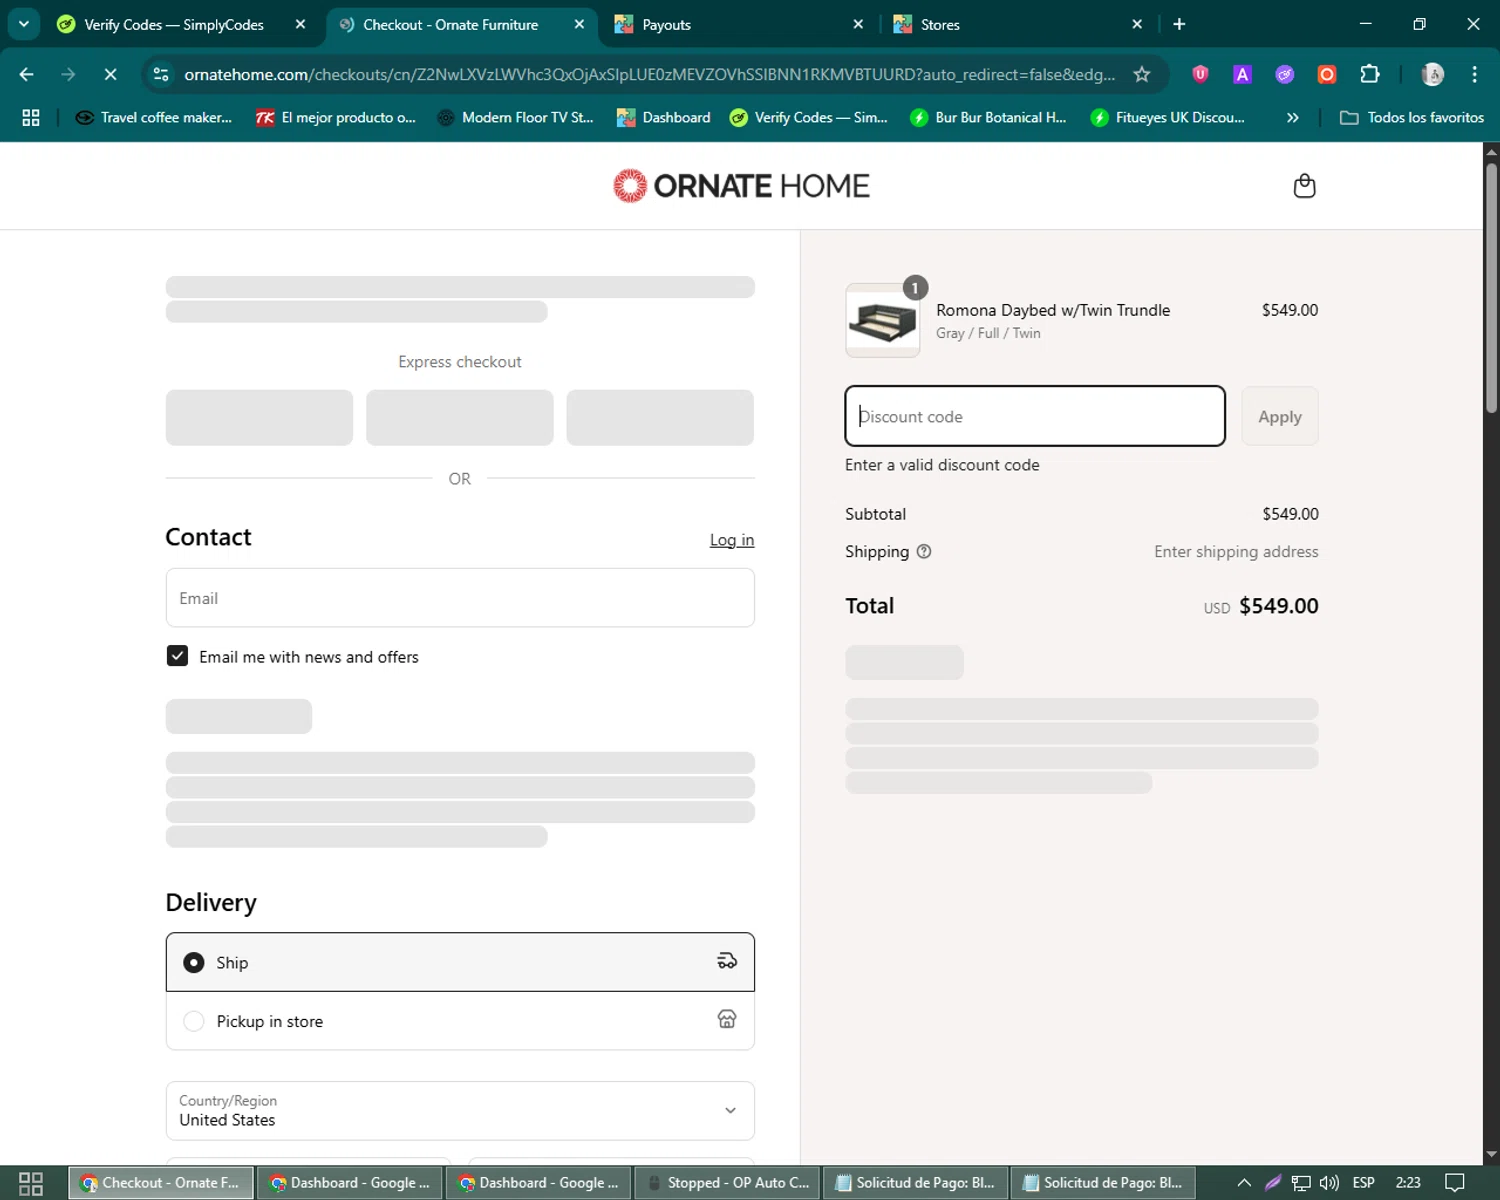Click the $549.00 total amount
The height and width of the screenshot is (1200, 1500).
[x=1278, y=606]
